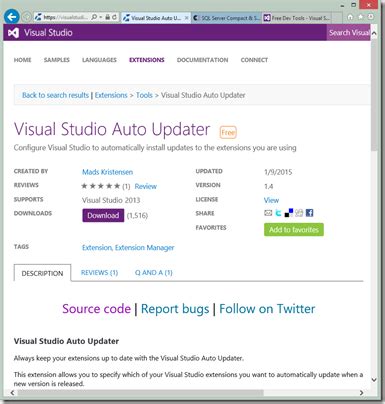Click the Search Visual Studio field
This screenshot has width=385, height=404.
pos(348,33)
